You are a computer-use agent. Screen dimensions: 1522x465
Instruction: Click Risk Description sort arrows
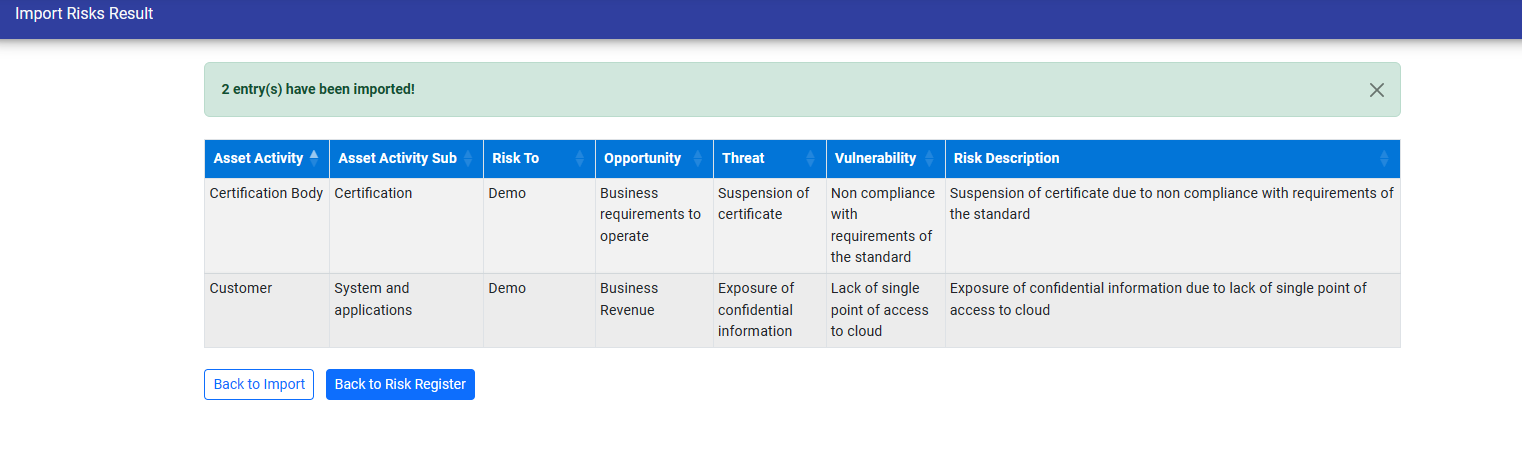point(1384,159)
